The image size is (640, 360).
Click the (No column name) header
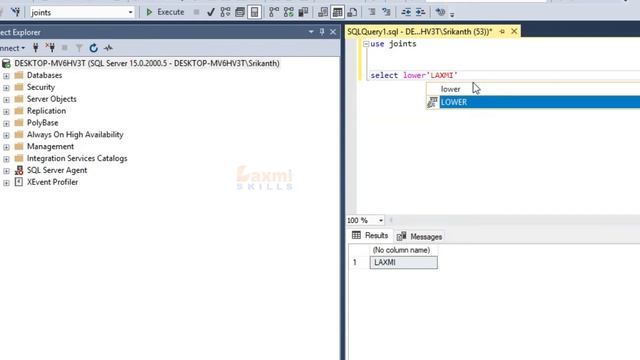402,250
